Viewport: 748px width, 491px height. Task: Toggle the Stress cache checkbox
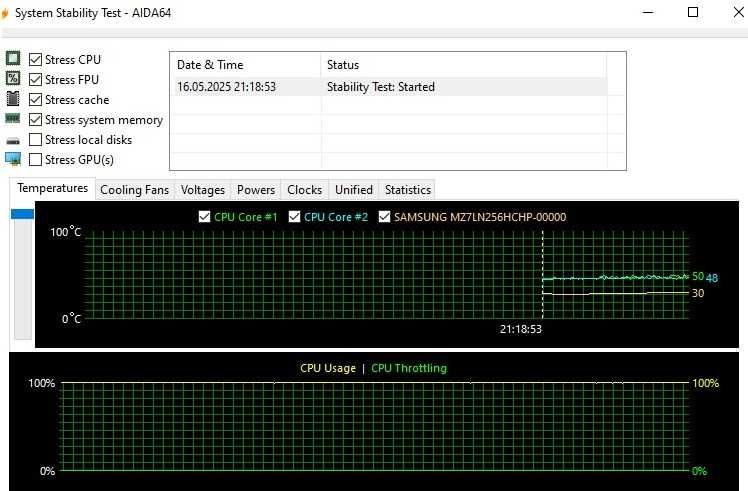pos(35,99)
